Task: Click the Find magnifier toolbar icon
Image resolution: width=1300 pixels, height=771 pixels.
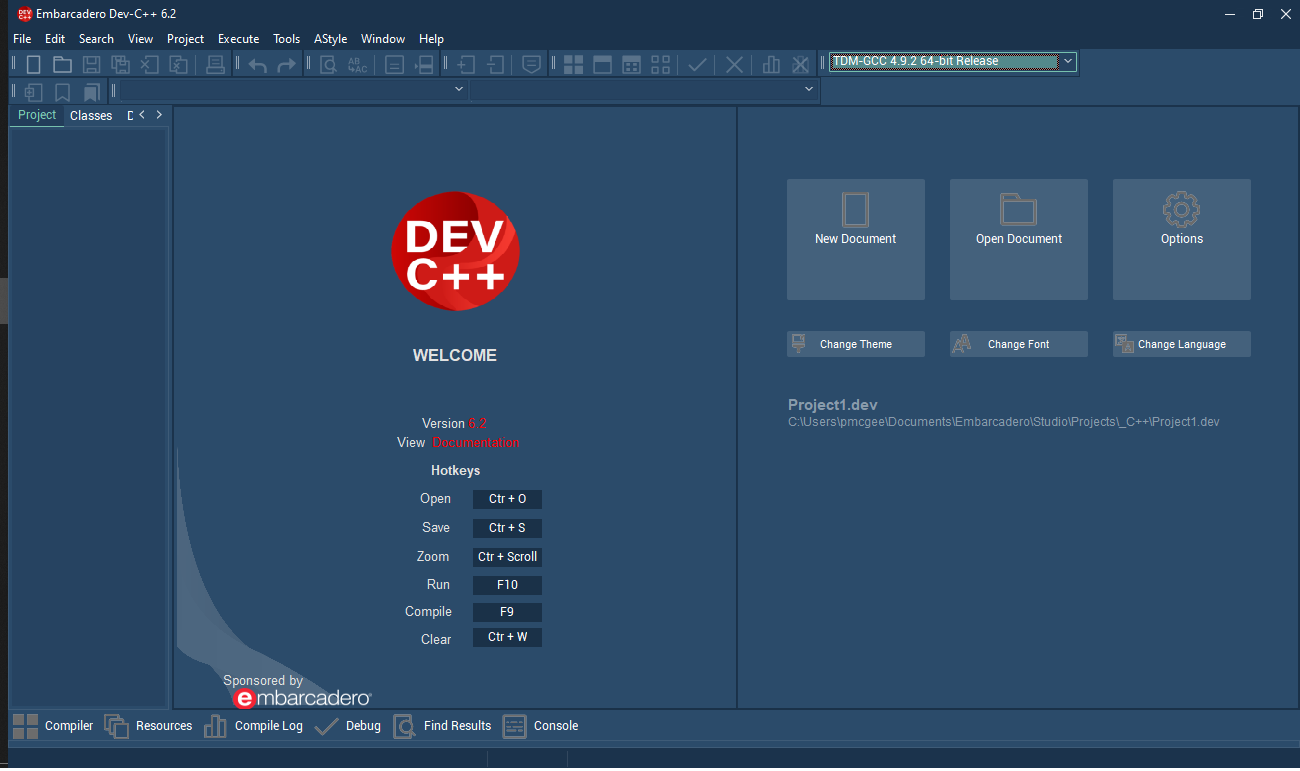Action: [x=328, y=65]
